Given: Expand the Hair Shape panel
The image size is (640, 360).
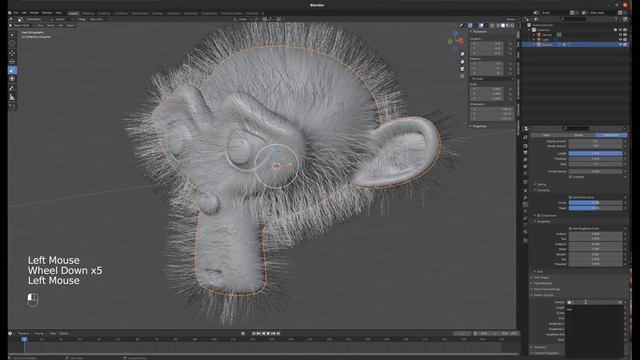Looking at the screenshot, I should 540,278.
